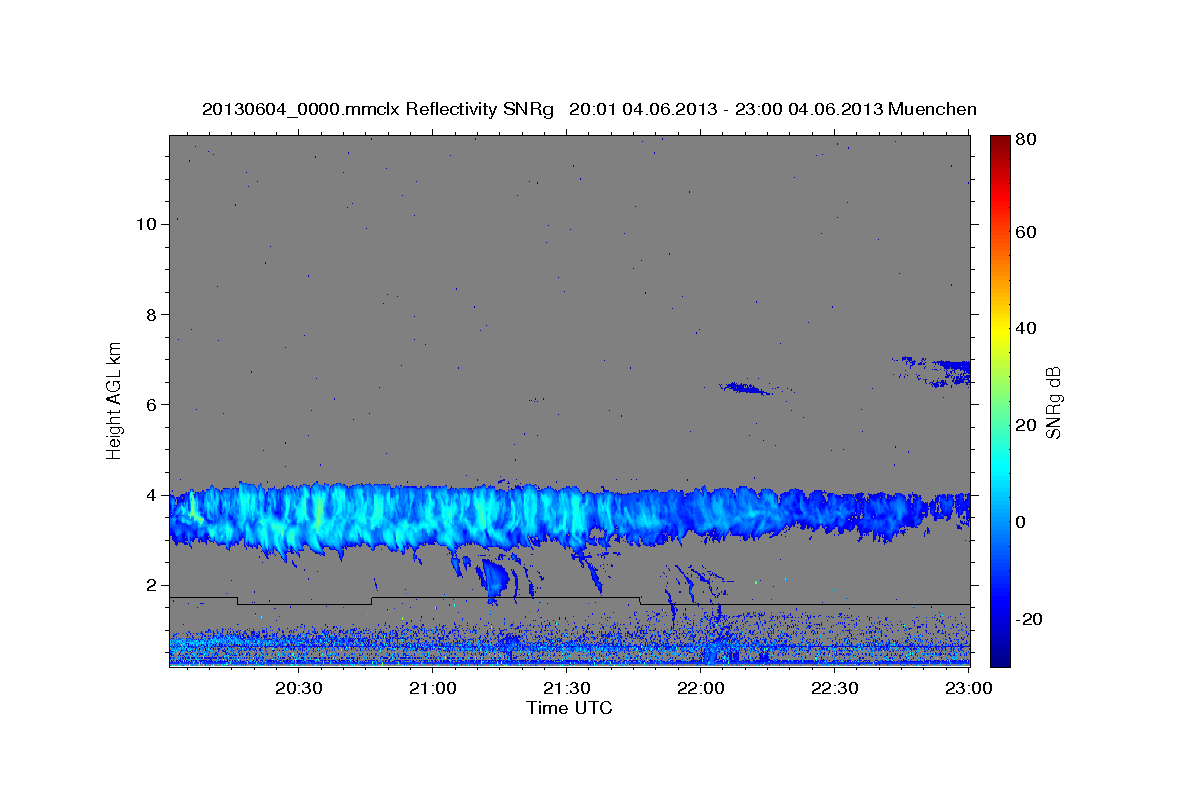1200x800 pixels.
Task: Click the height tick label 8
Action: click(x=151, y=314)
